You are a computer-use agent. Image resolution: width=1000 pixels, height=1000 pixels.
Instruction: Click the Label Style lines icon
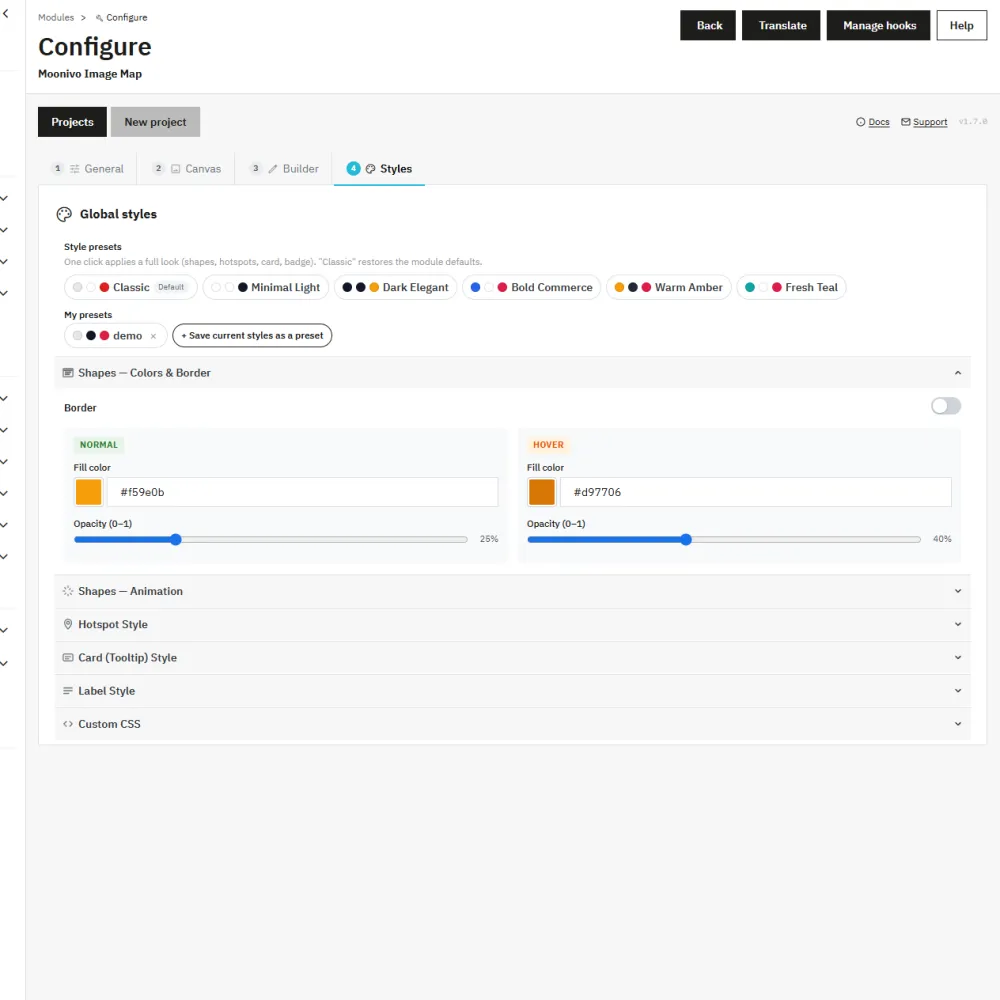point(68,691)
